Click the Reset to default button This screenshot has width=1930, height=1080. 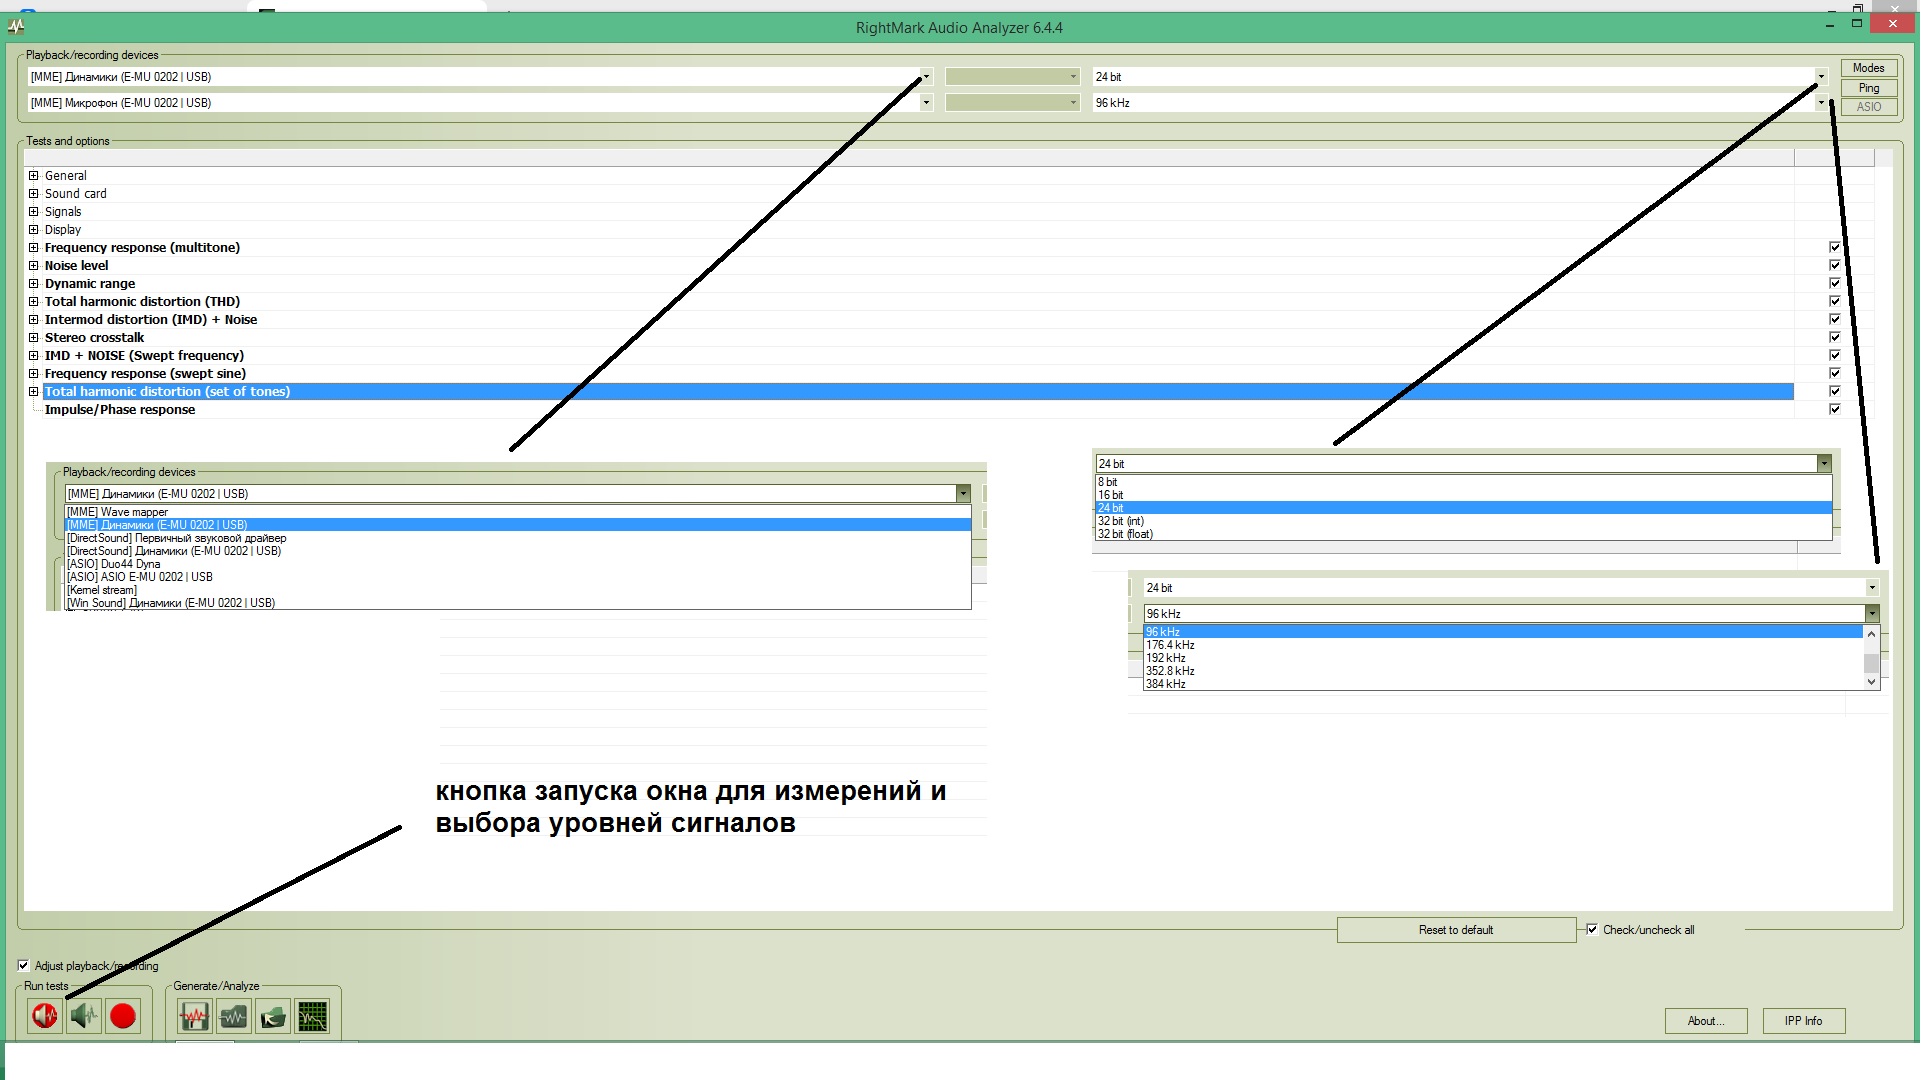[x=1455, y=930]
